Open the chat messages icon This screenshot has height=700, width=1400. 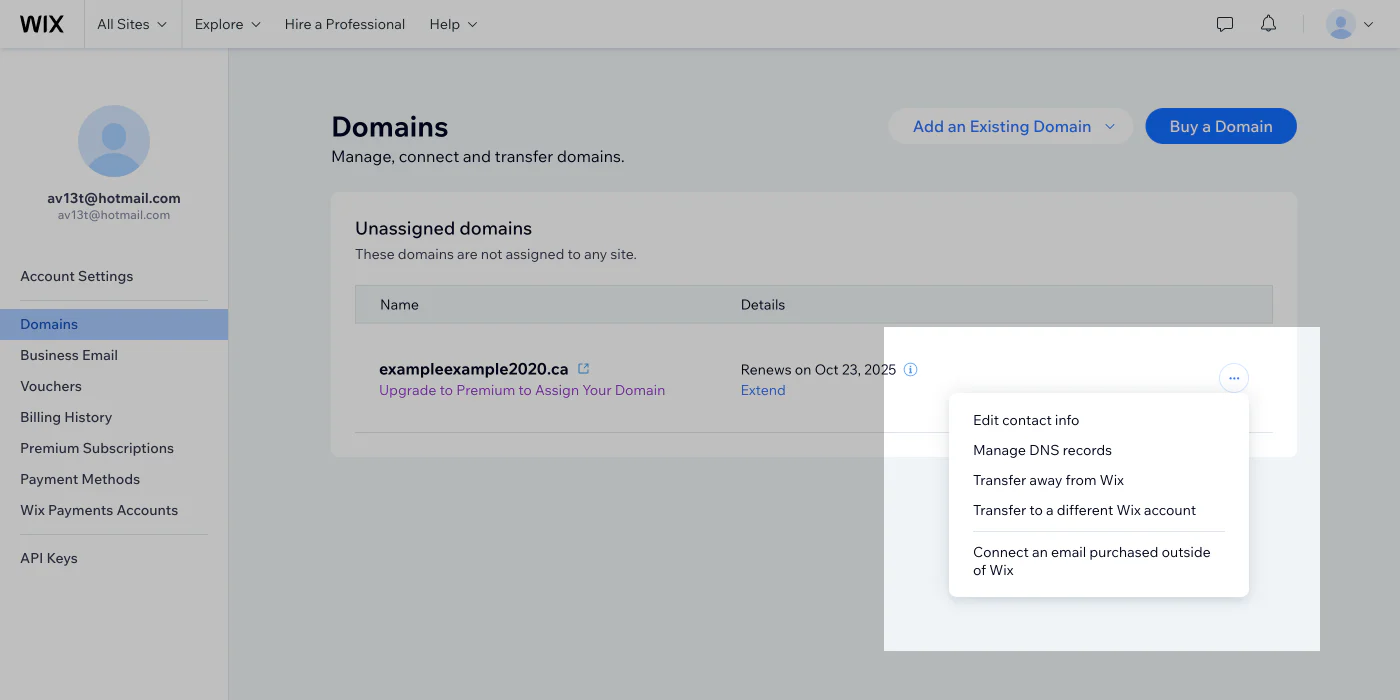click(1224, 23)
